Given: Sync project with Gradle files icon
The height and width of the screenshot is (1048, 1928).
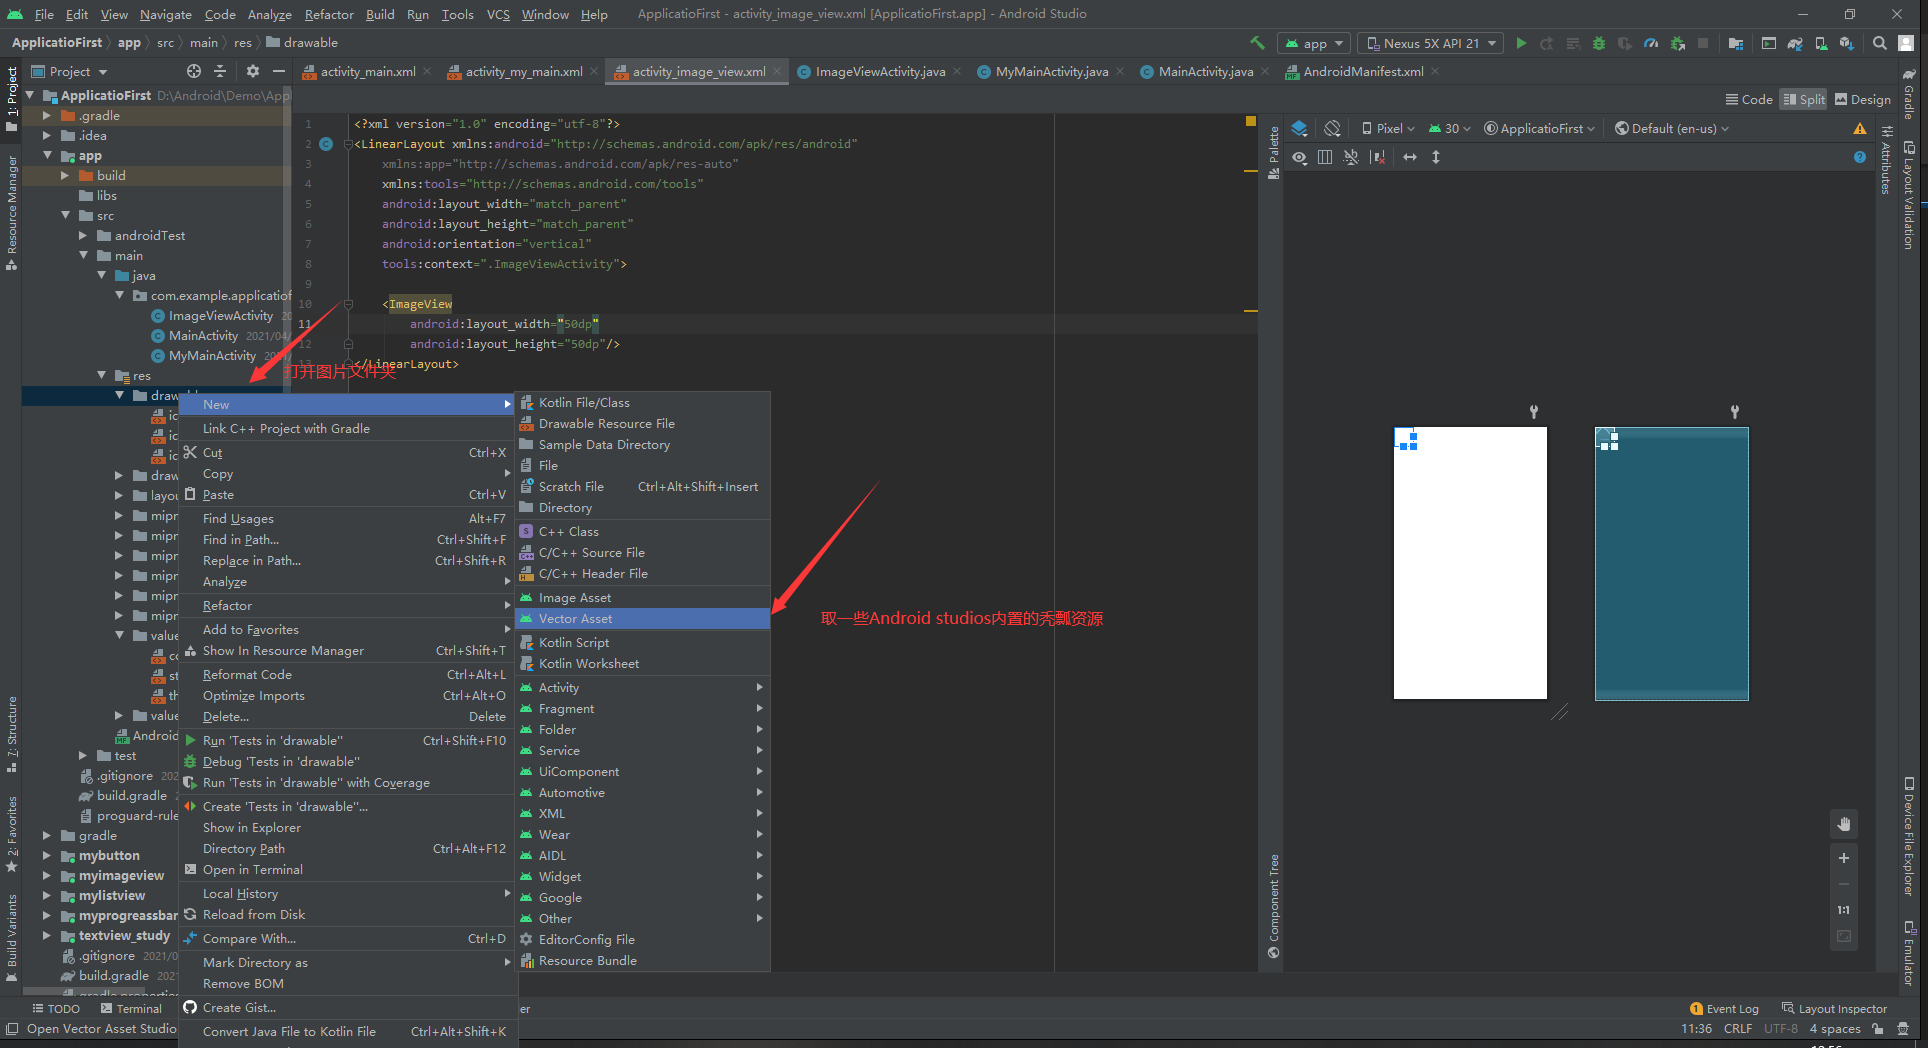Looking at the screenshot, I should [1795, 43].
